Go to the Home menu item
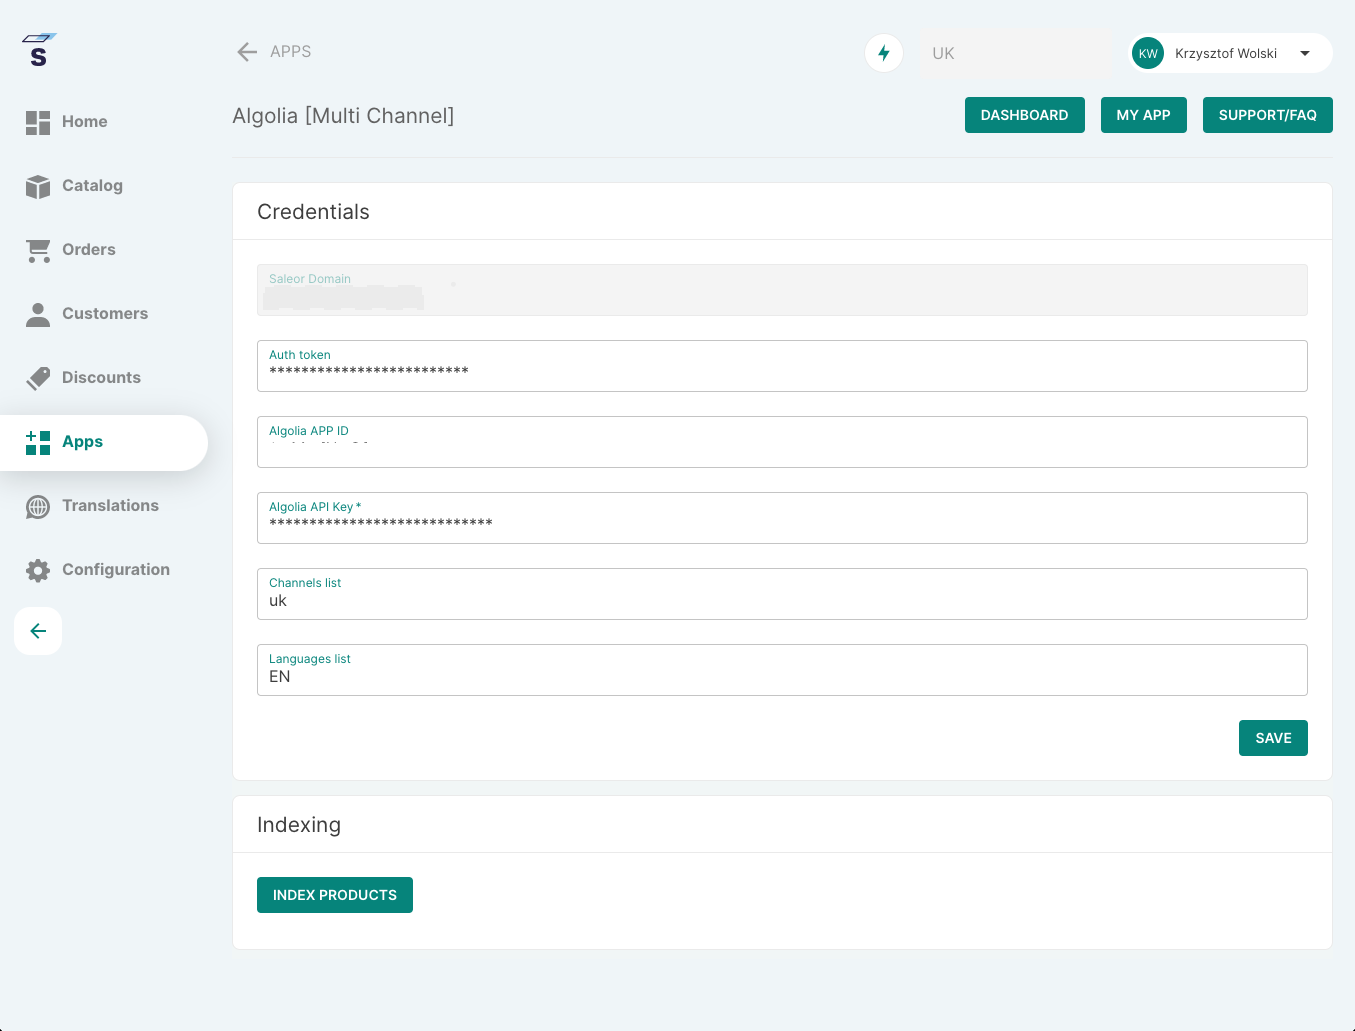Image resolution: width=1355 pixels, height=1031 pixels. (x=85, y=122)
